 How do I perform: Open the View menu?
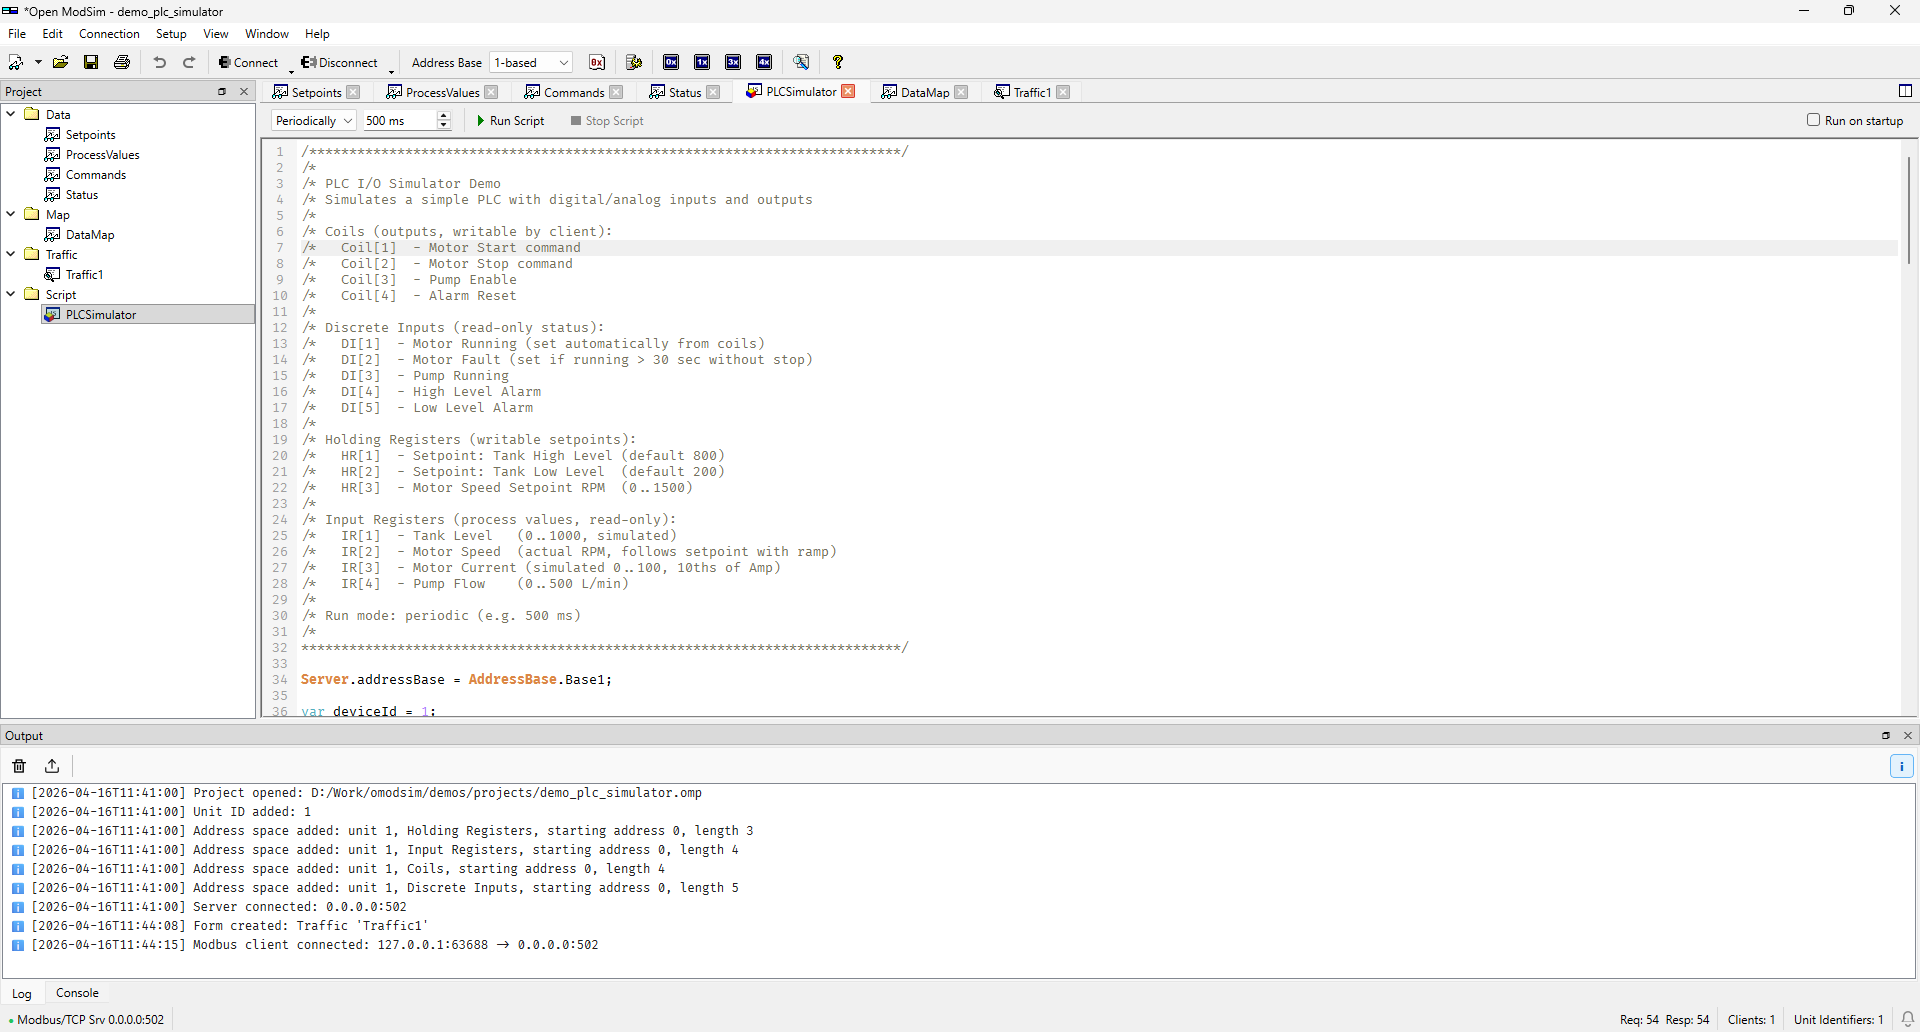216,34
